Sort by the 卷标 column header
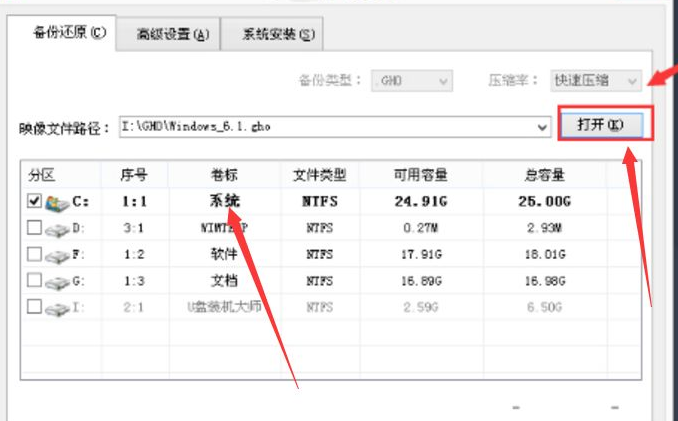678x421 pixels. [x=224, y=175]
